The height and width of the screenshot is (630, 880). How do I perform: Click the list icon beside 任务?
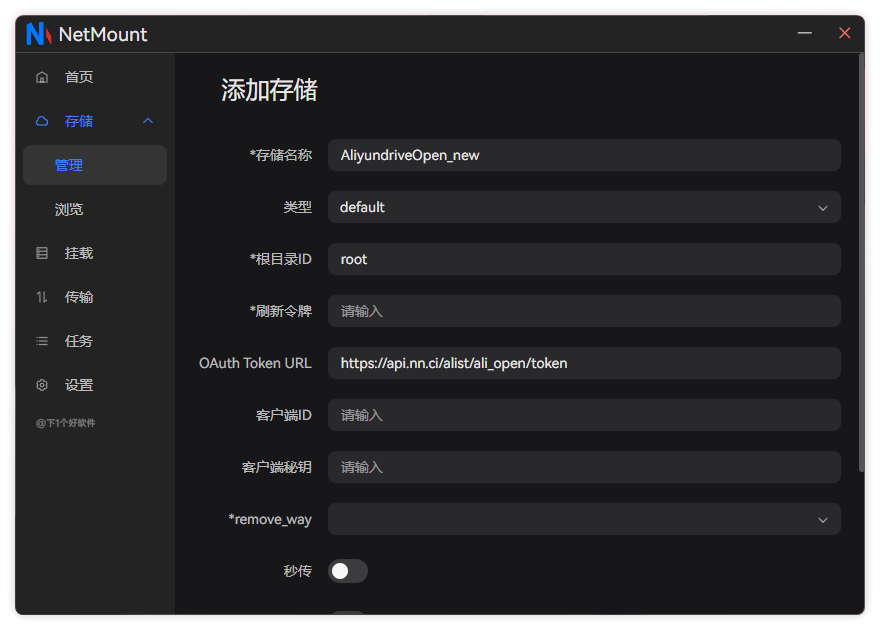pos(42,341)
